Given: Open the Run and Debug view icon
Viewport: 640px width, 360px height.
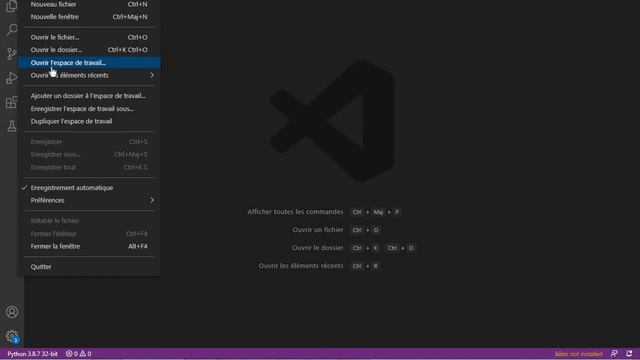Looking at the screenshot, I should (12, 78).
